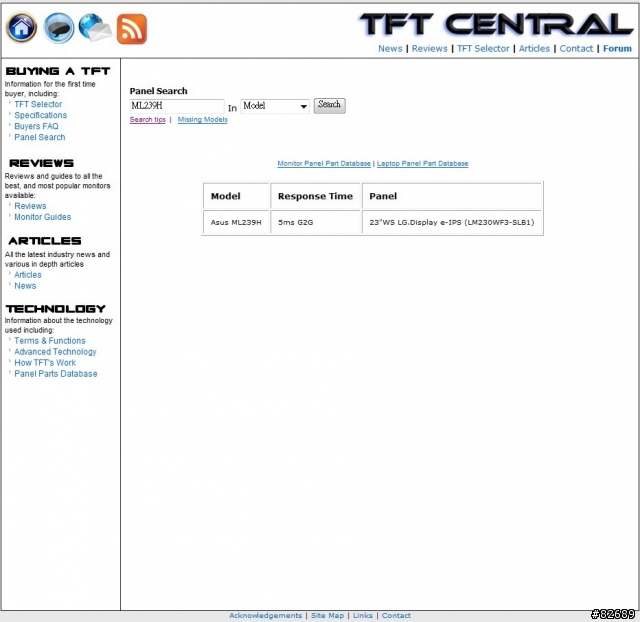Click the Technology sidebar heading
640x622 pixels.
[56, 309]
